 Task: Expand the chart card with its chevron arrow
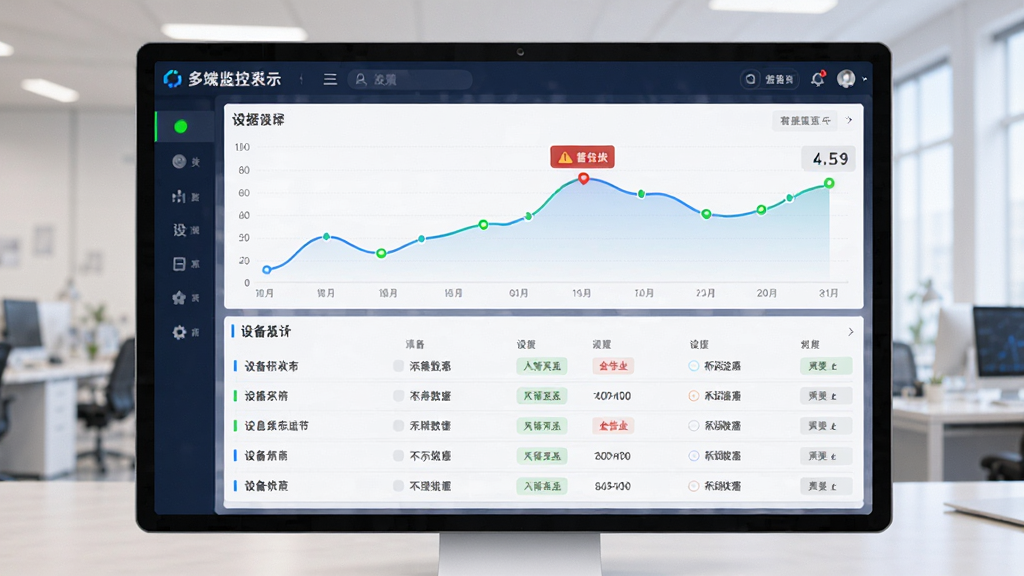(849, 120)
